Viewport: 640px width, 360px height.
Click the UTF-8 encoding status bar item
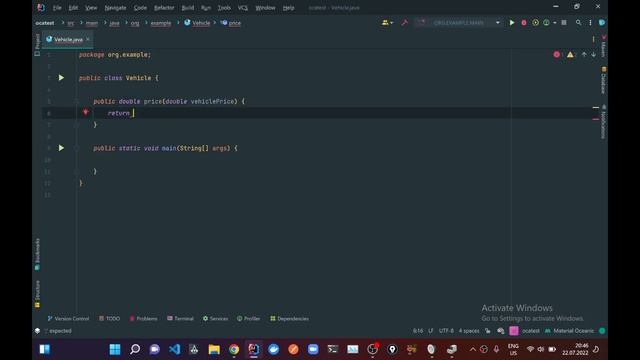[446, 331]
